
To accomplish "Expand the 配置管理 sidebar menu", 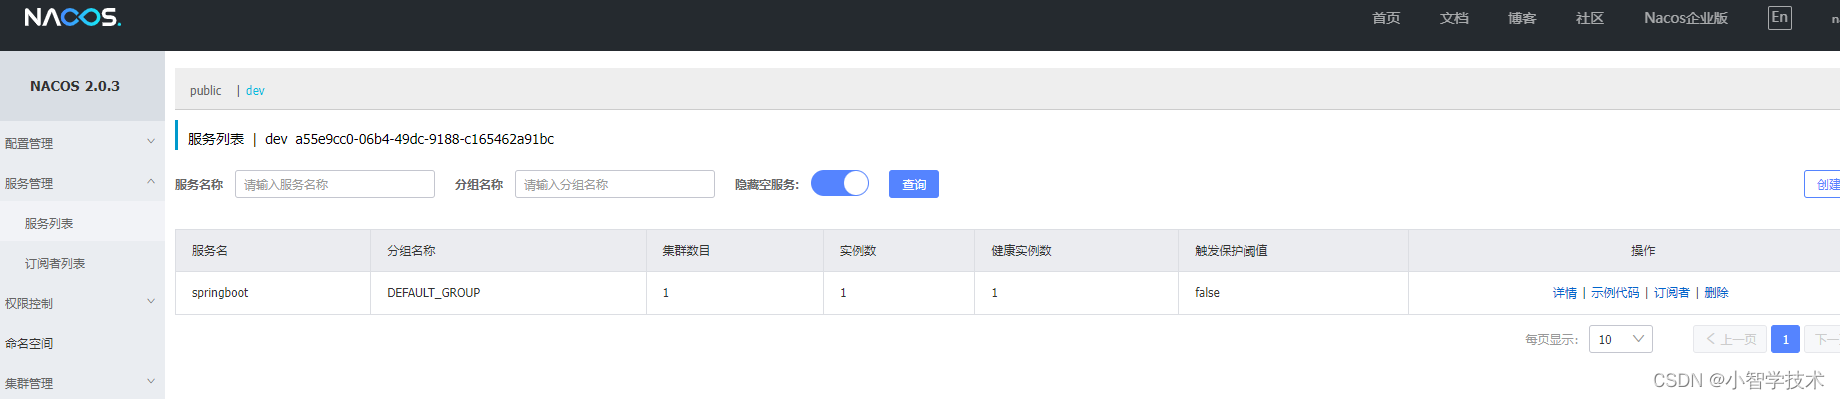I will 82,143.
